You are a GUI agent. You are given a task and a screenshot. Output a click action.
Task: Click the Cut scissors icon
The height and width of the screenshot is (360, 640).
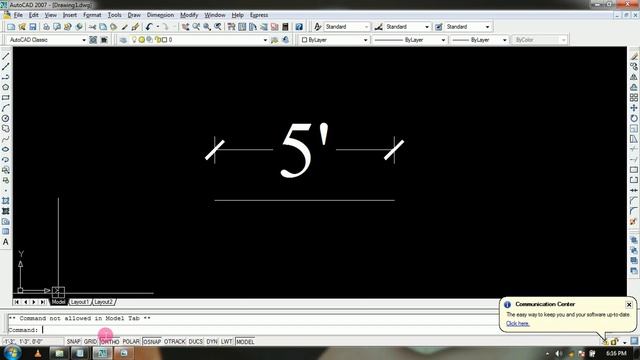92,27
